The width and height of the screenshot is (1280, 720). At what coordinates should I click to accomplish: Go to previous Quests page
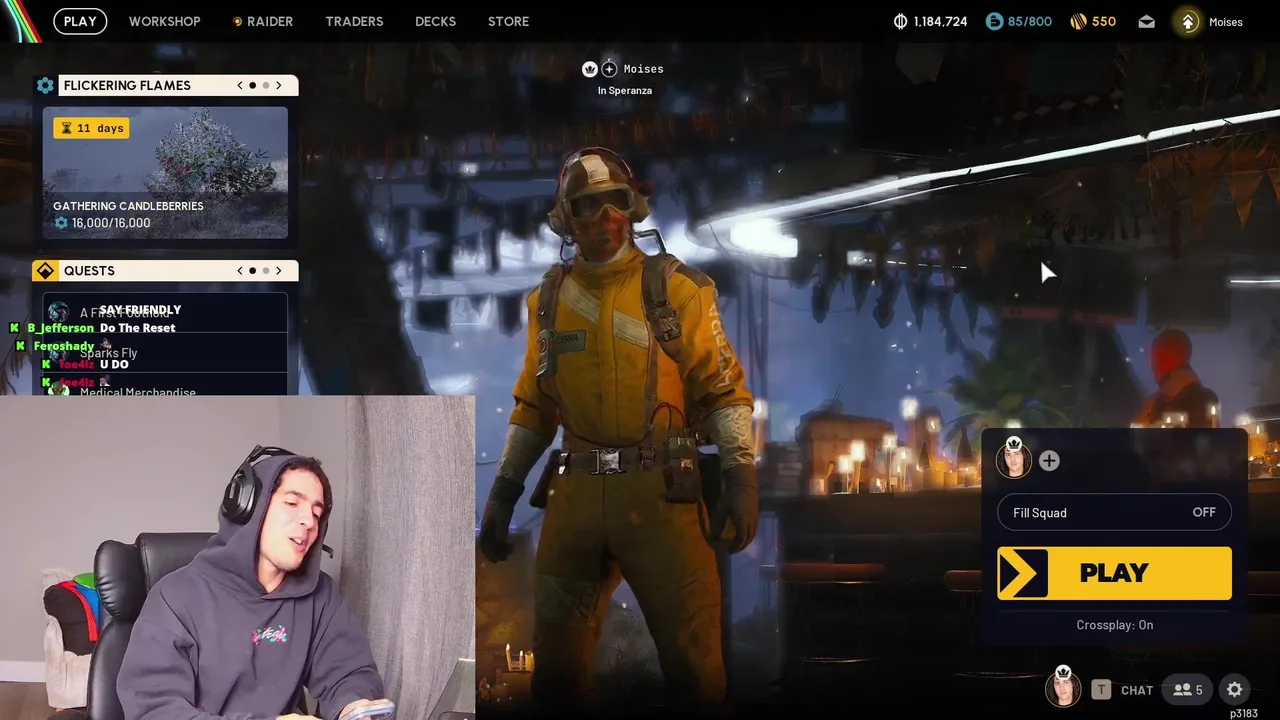tap(240, 271)
